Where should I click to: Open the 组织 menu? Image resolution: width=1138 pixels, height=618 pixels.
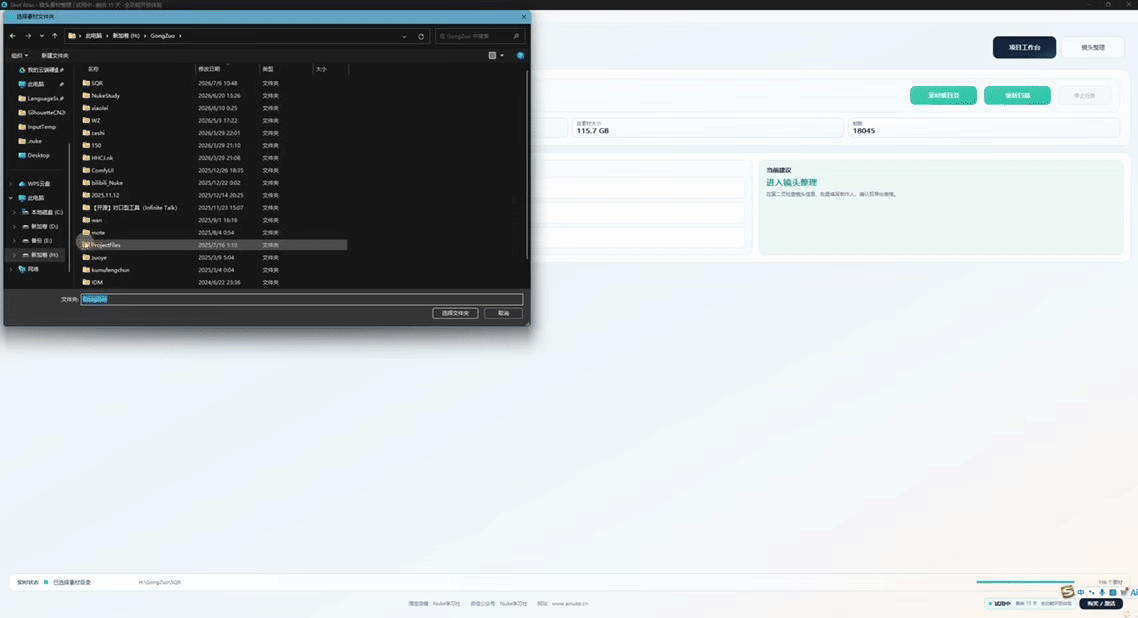point(19,55)
